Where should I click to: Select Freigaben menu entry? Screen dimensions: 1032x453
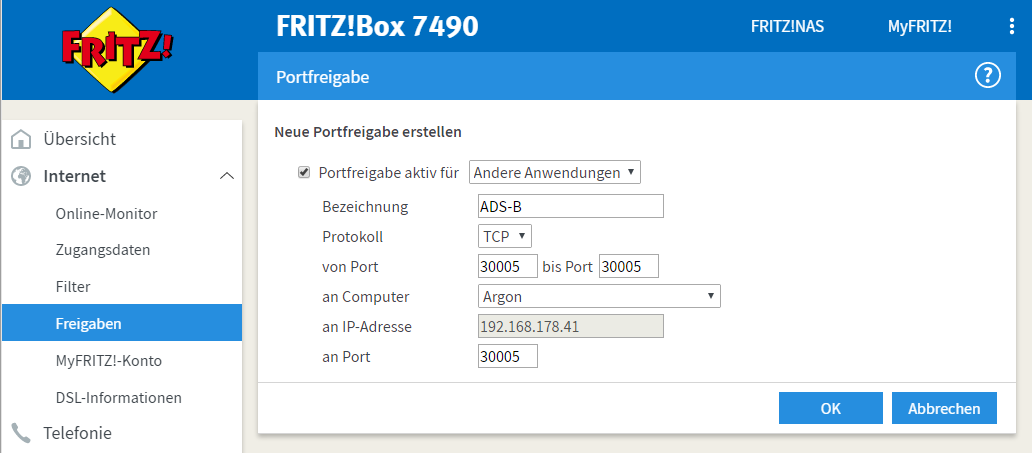click(x=122, y=323)
